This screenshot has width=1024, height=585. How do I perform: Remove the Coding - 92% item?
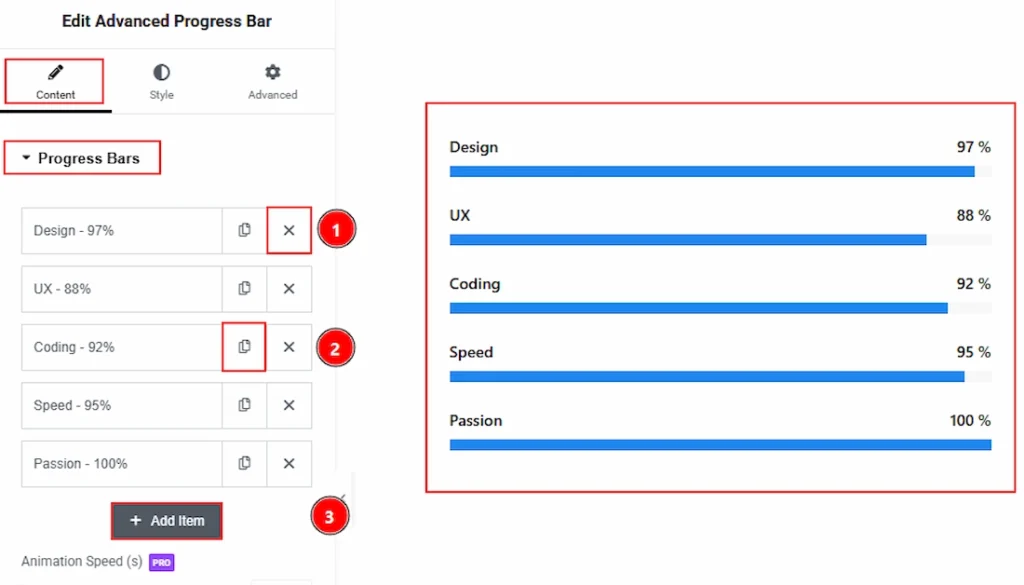(289, 347)
